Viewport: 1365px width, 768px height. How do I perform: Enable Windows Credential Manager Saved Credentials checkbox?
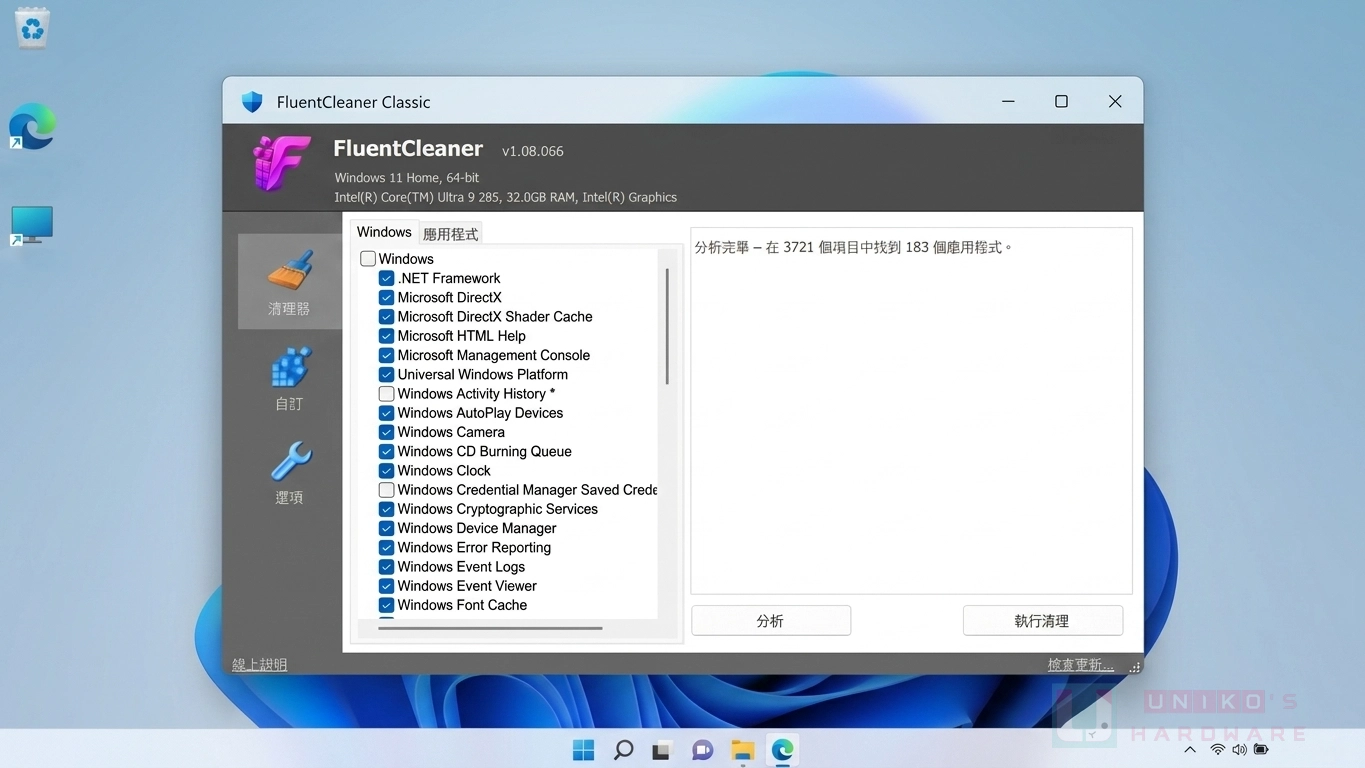point(386,490)
